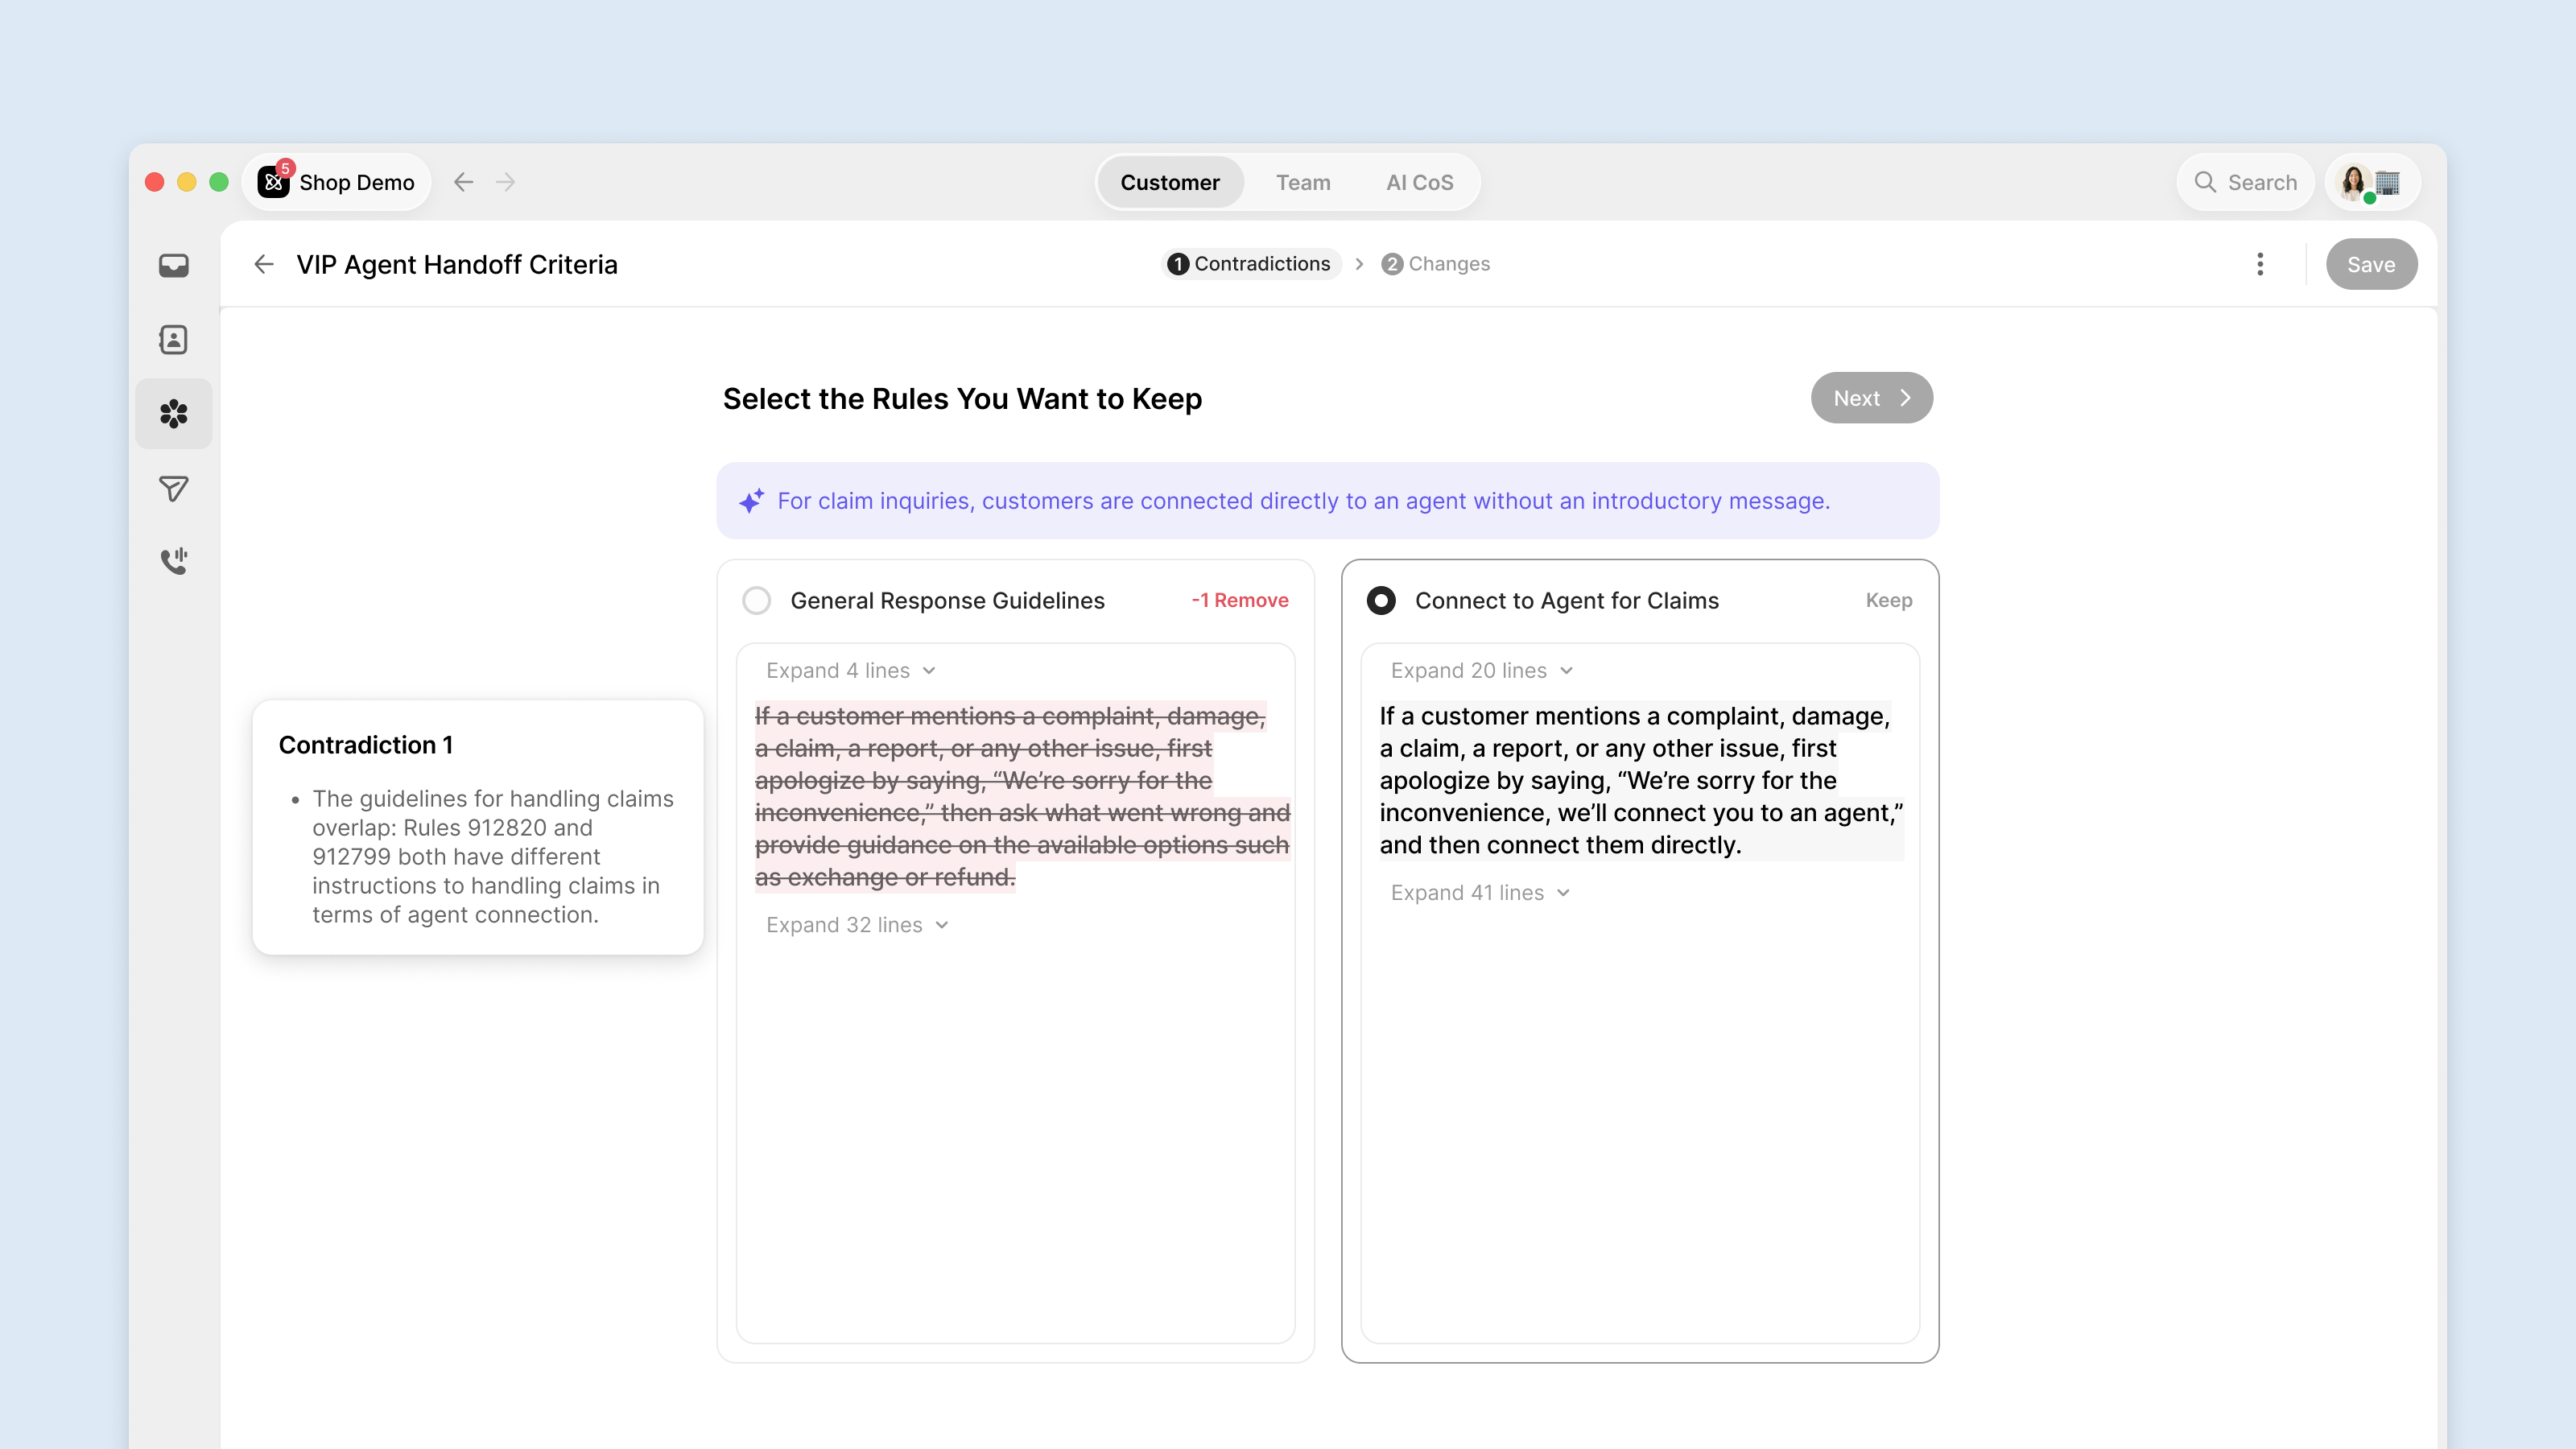Select the Connect to Agent for Claims radio
Viewport: 2576px width, 1449px height.
[1381, 600]
